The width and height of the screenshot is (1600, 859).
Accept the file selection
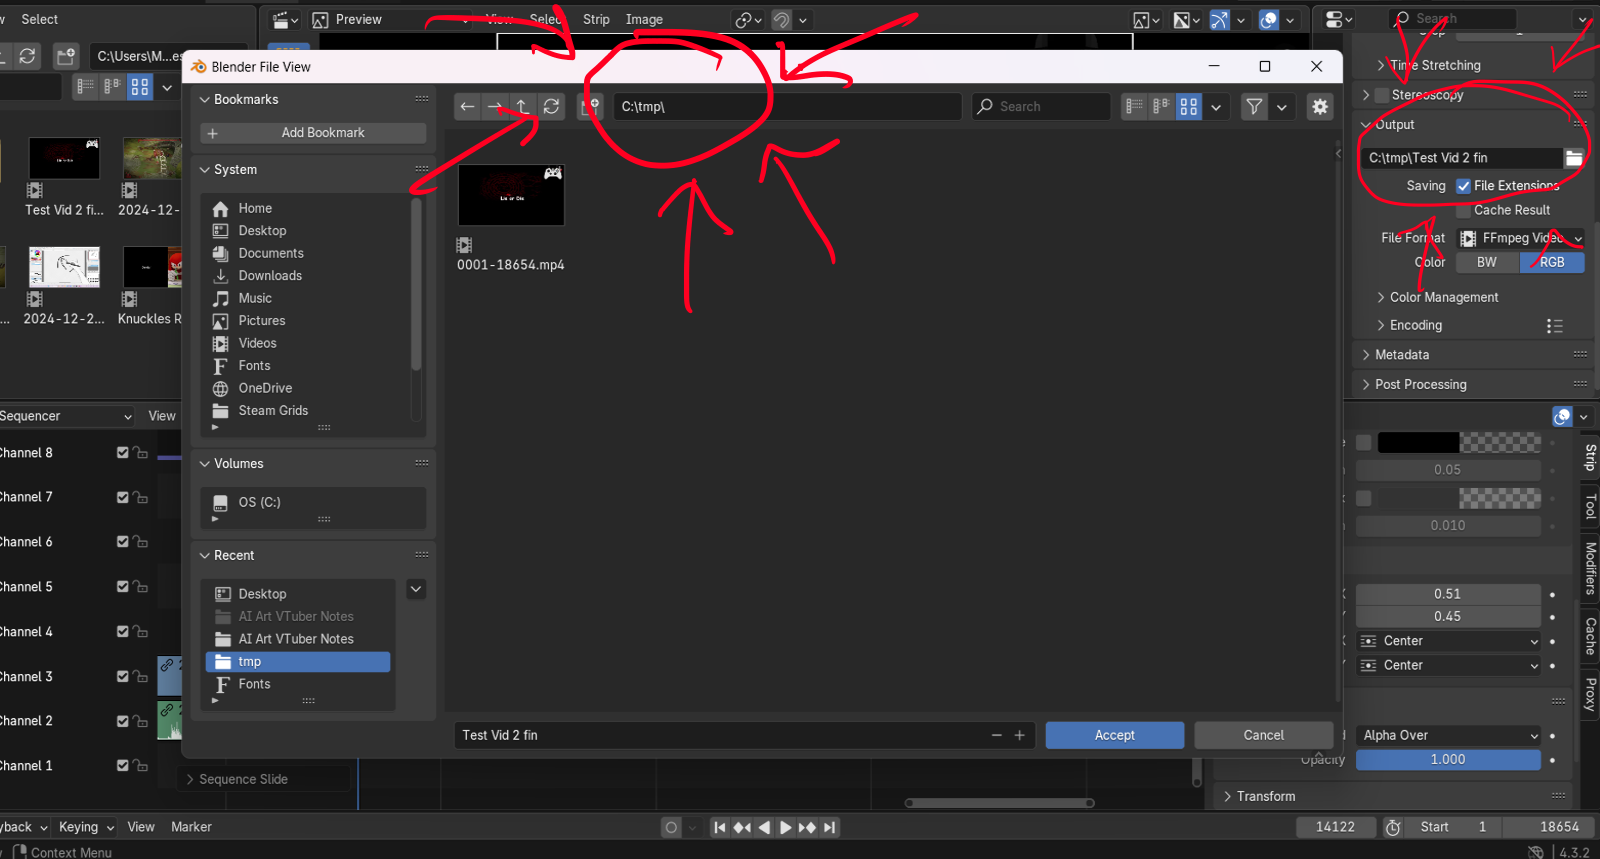coord(1115,735)
